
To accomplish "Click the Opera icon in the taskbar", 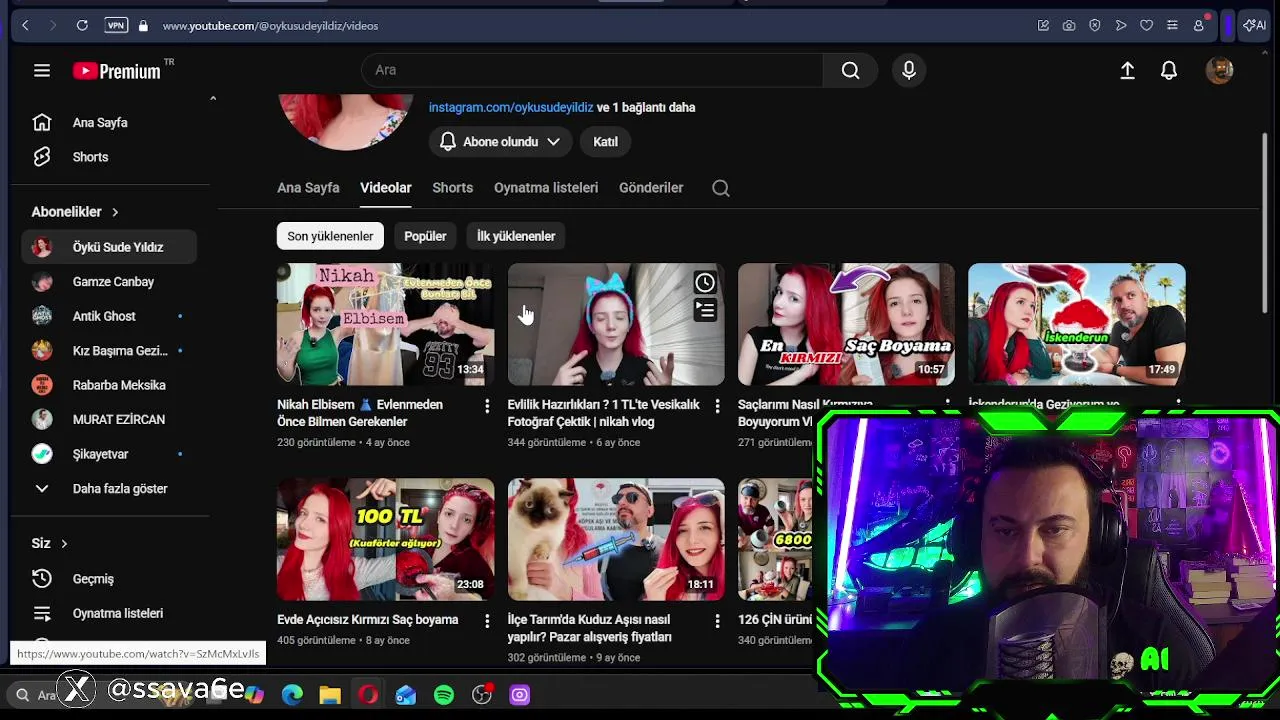I will (x=368, y=695).
